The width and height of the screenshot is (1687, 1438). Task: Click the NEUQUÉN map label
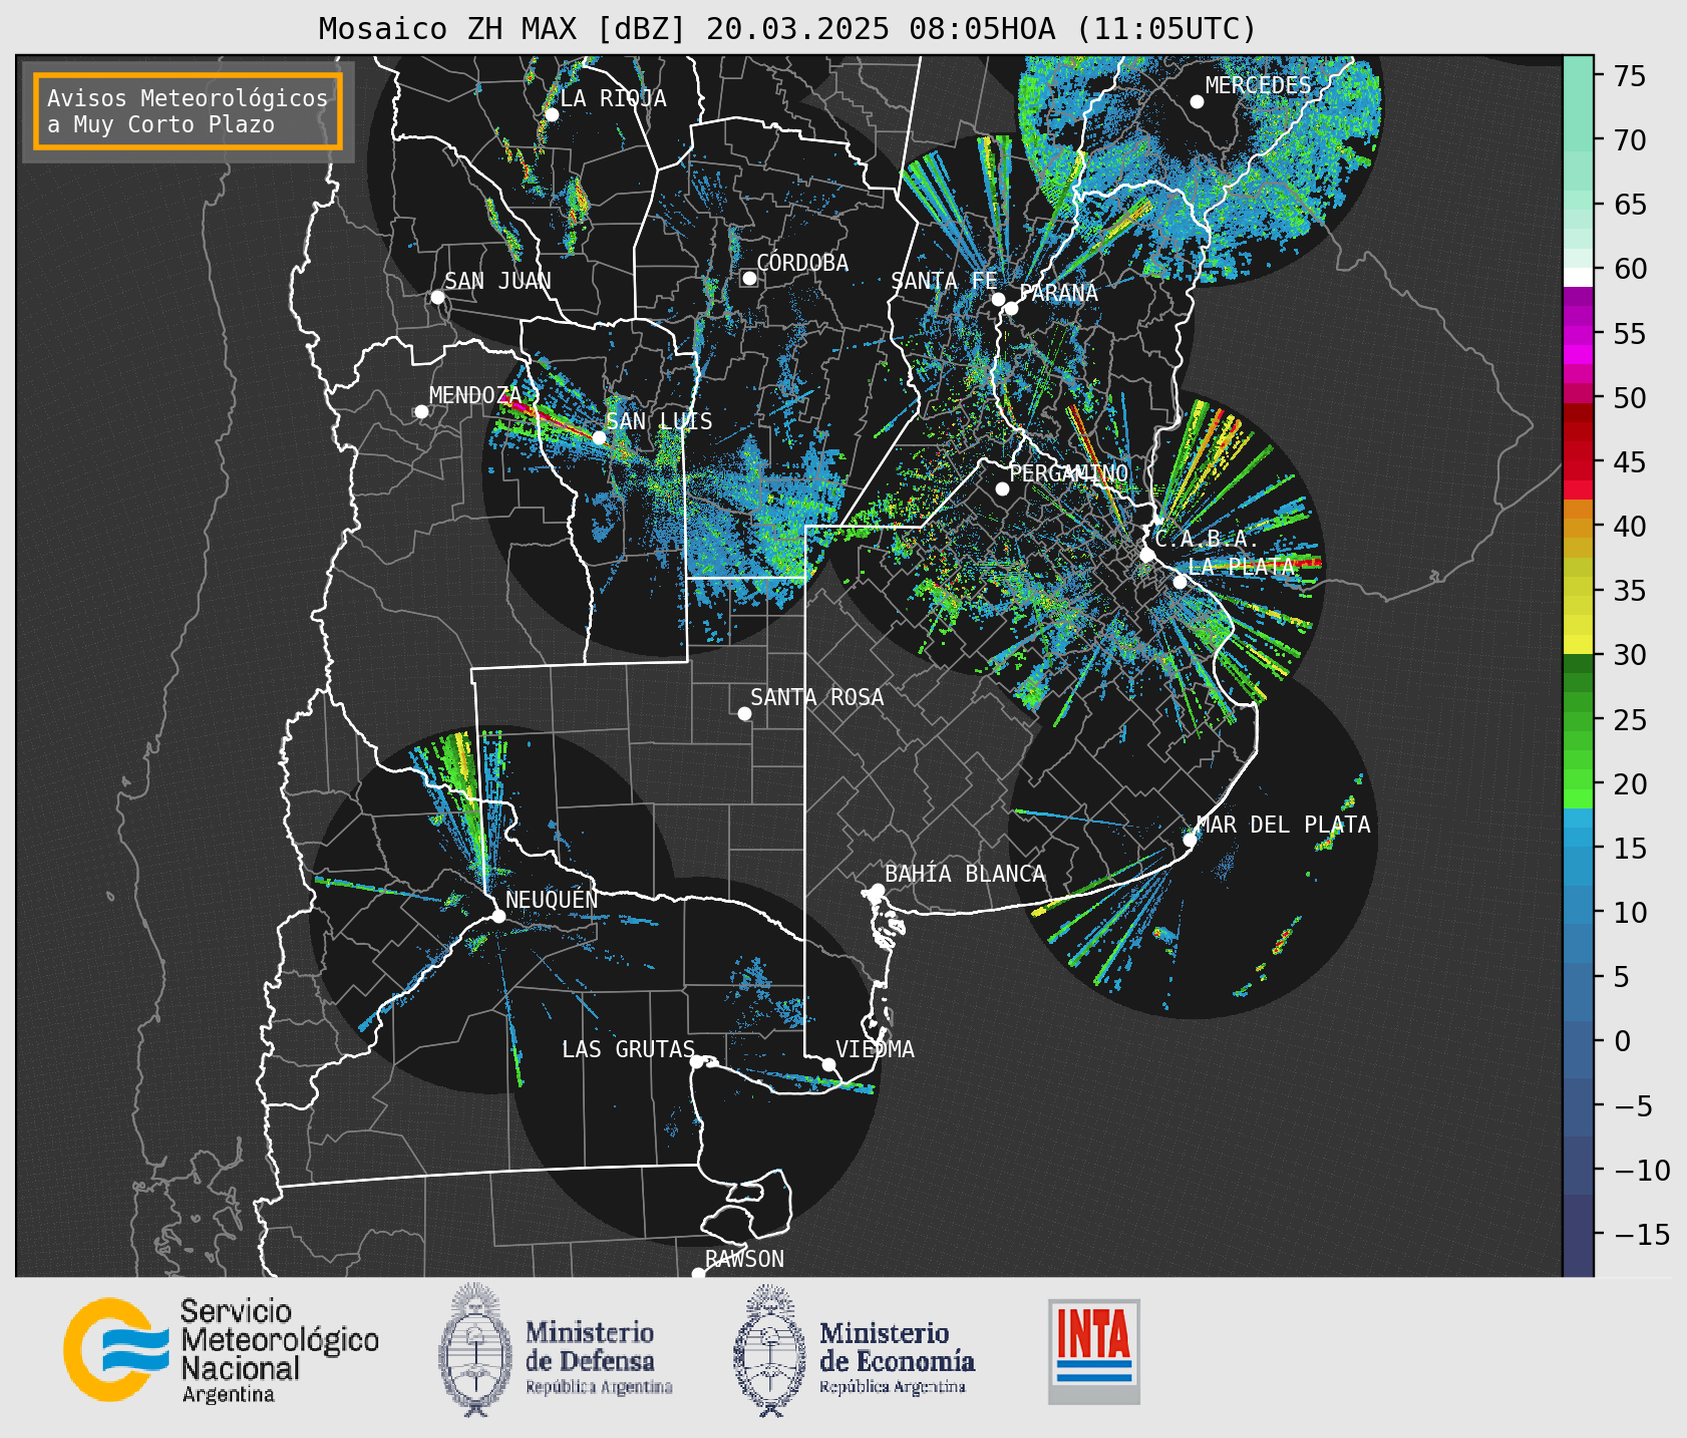tap(551, 899)
